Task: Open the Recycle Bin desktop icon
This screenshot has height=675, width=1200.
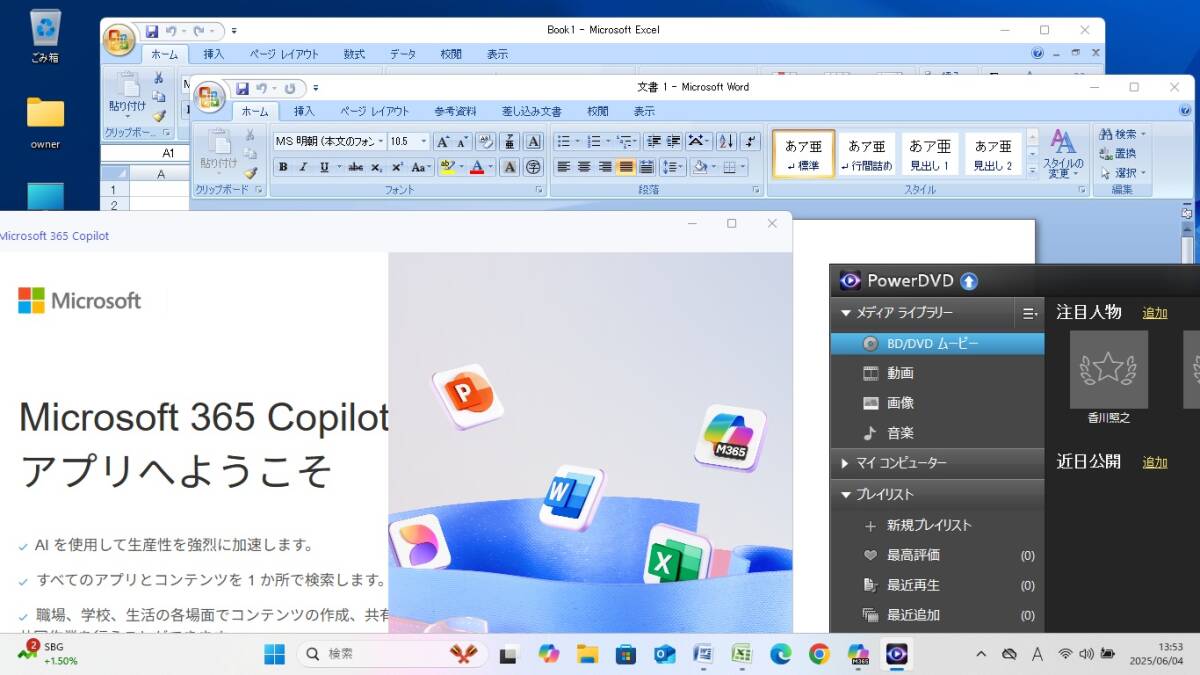Action: click(45, 36)
